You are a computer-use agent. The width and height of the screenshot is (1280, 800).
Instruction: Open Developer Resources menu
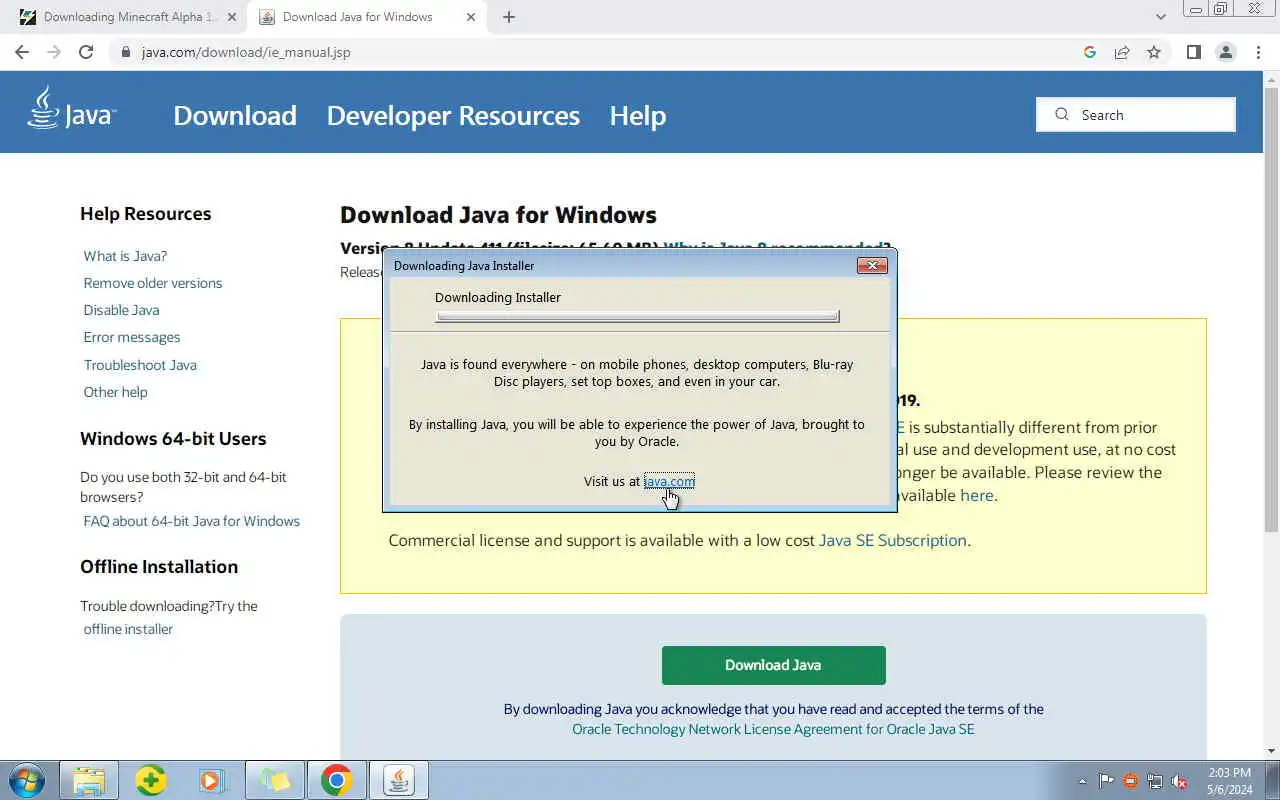[453, 115]
